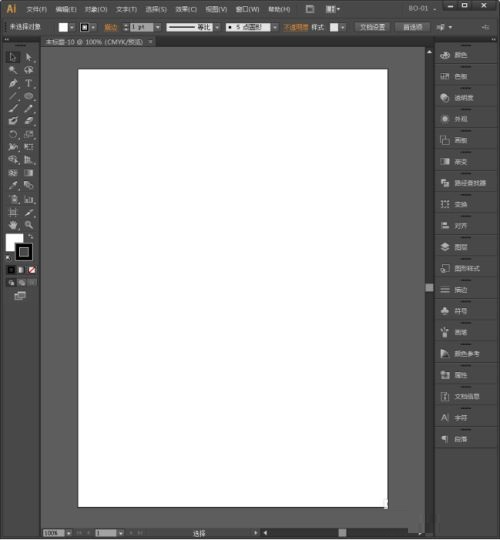Pick the Eyedropper tool

pyautogui.click(x=13, y=186)
